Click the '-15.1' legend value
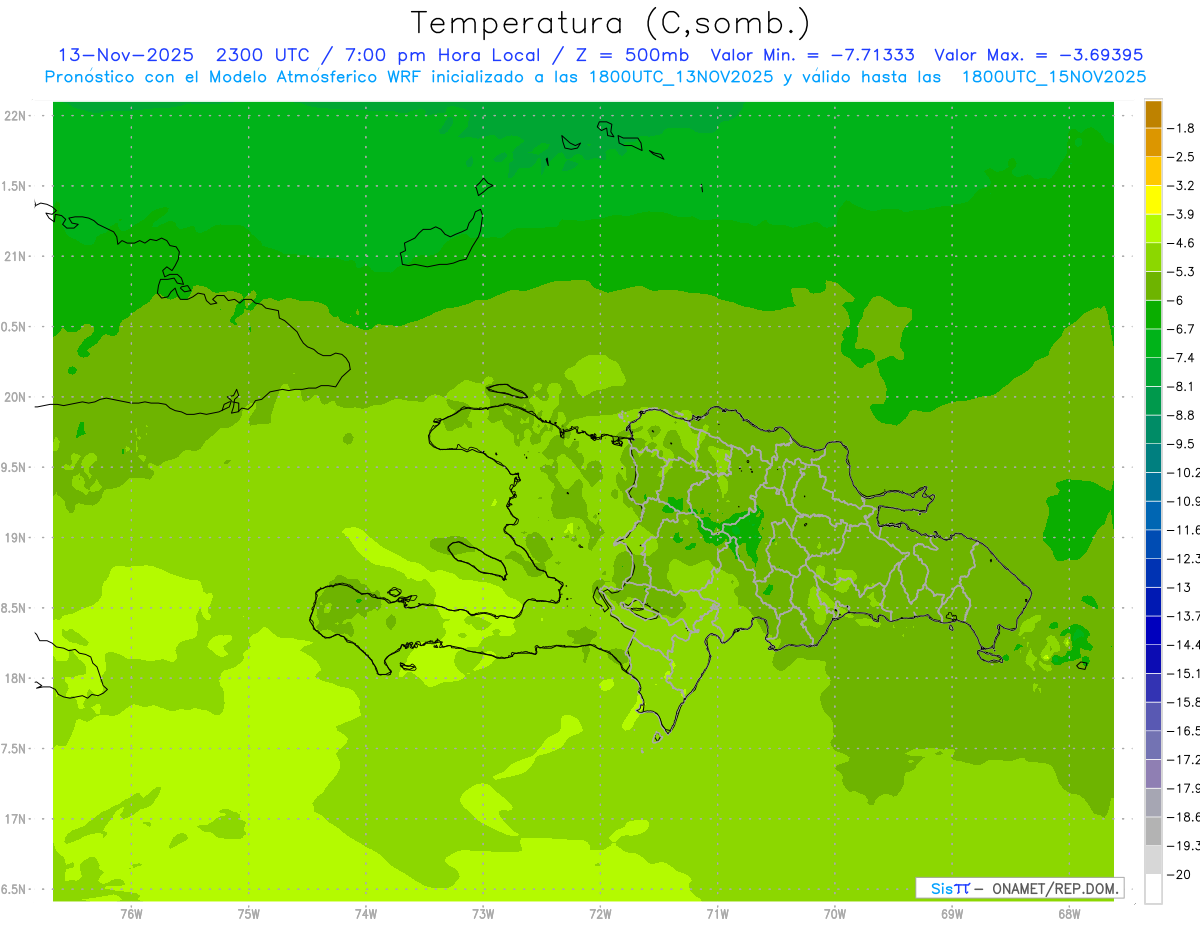The image size is (1200, 927). coord(1184,673)
